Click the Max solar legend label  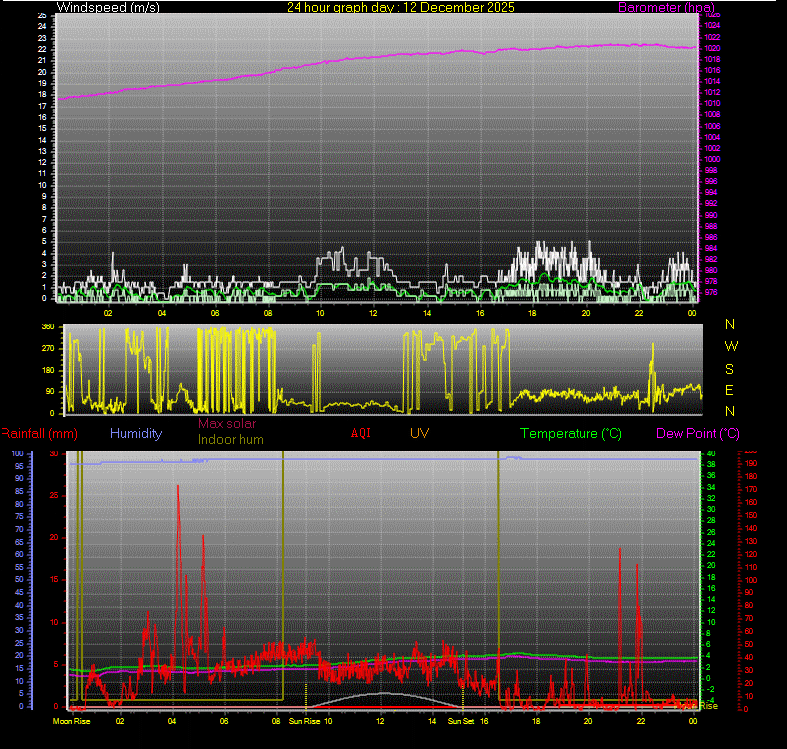coord(227,424)
